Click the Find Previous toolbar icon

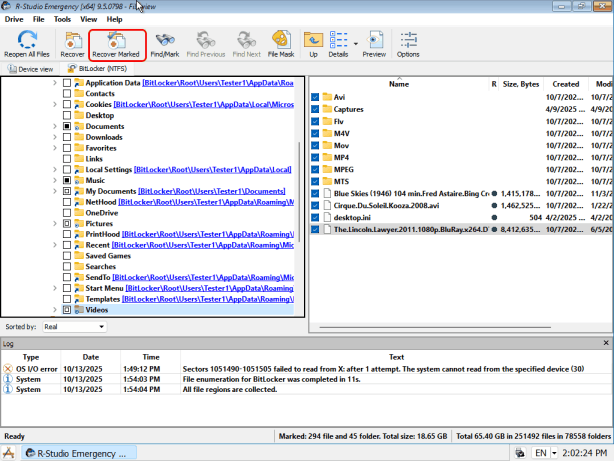[206, 44]
